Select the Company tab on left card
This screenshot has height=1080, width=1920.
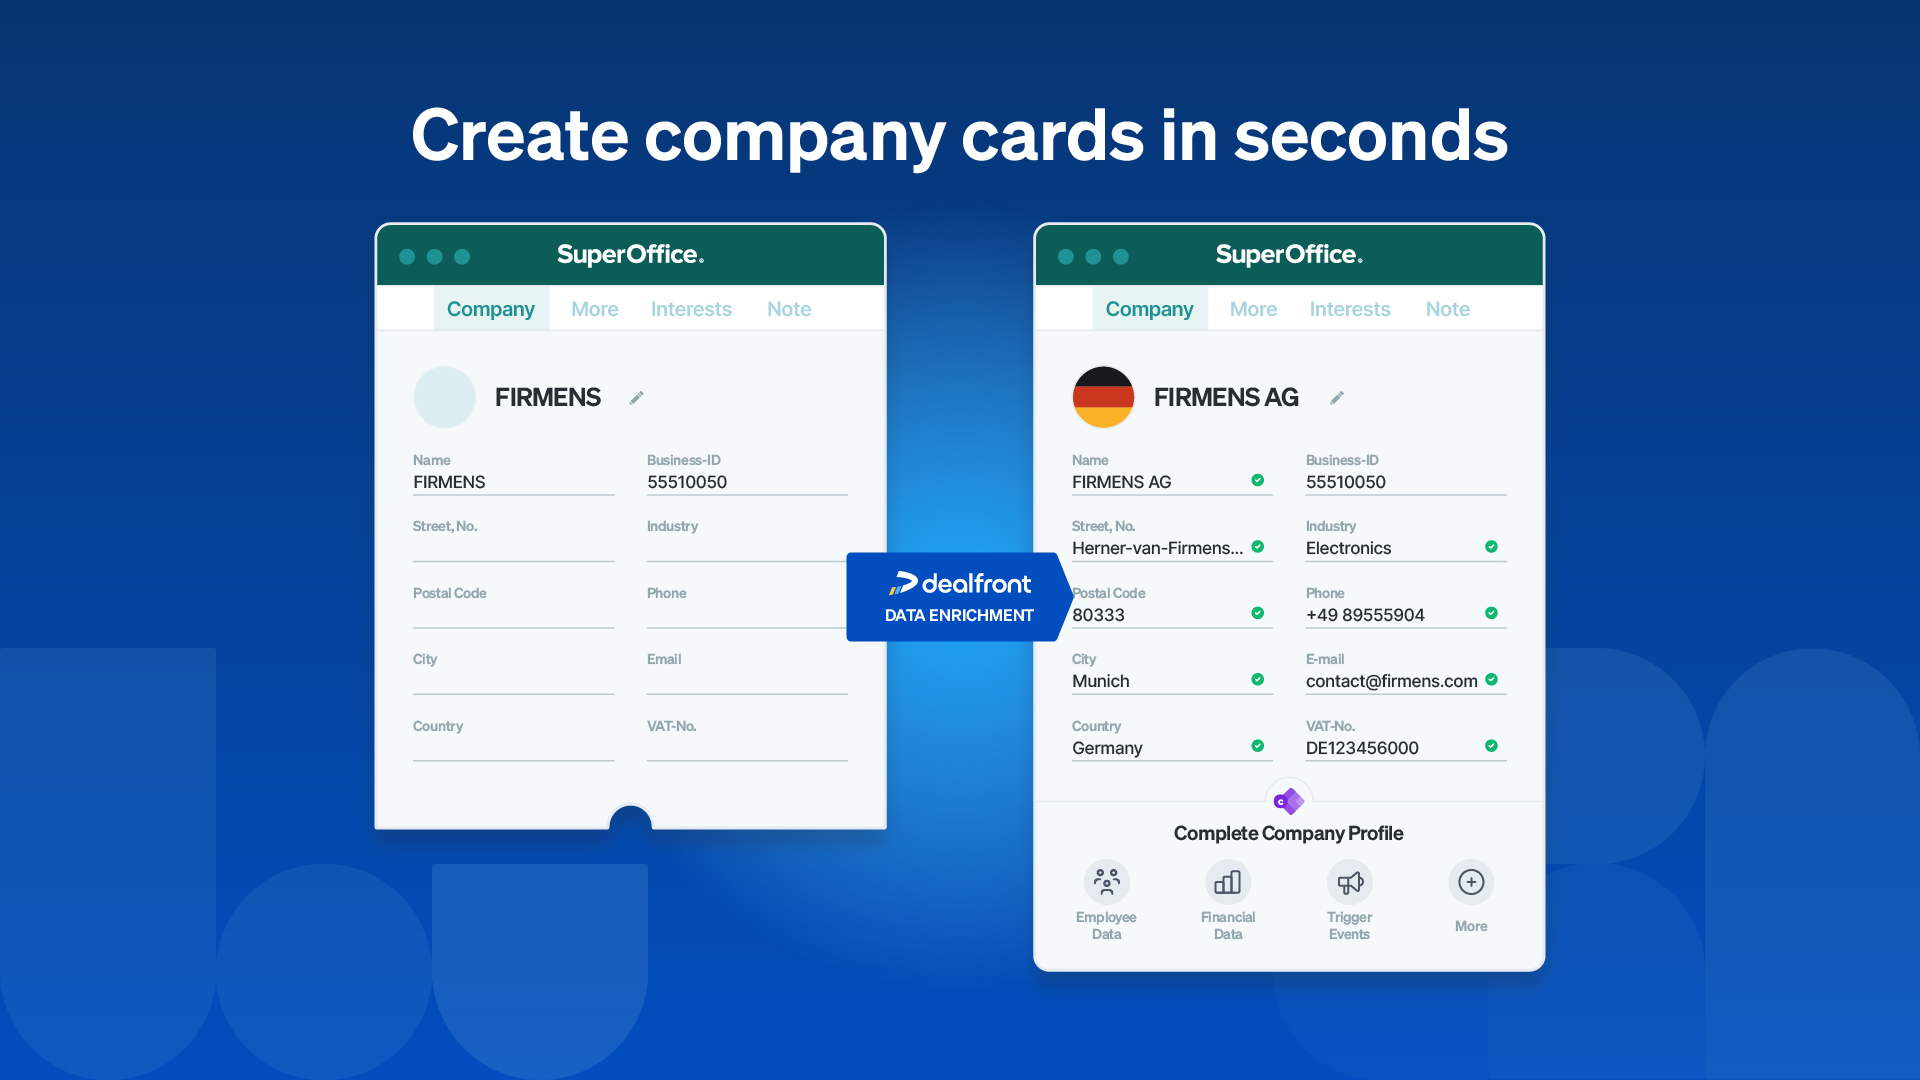coord(492,309)
